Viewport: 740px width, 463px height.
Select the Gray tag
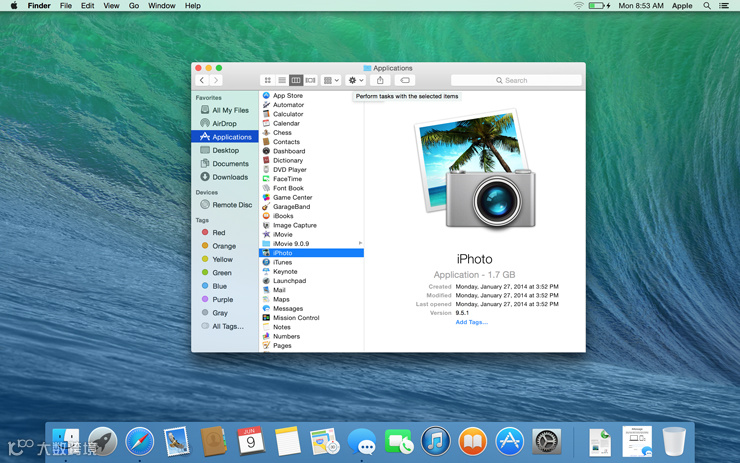click(225, 313)
